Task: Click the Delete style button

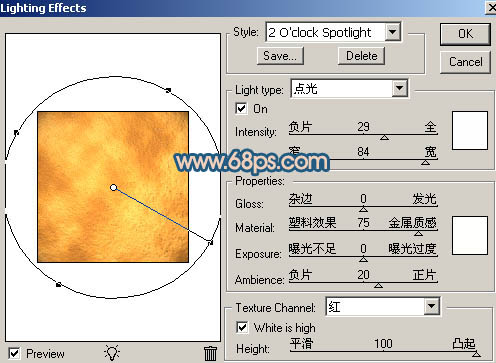Action: click(361, 56)
